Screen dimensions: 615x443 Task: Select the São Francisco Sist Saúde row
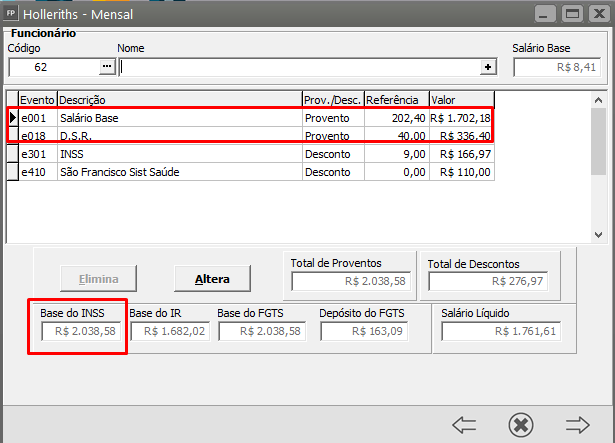point(180,172)
